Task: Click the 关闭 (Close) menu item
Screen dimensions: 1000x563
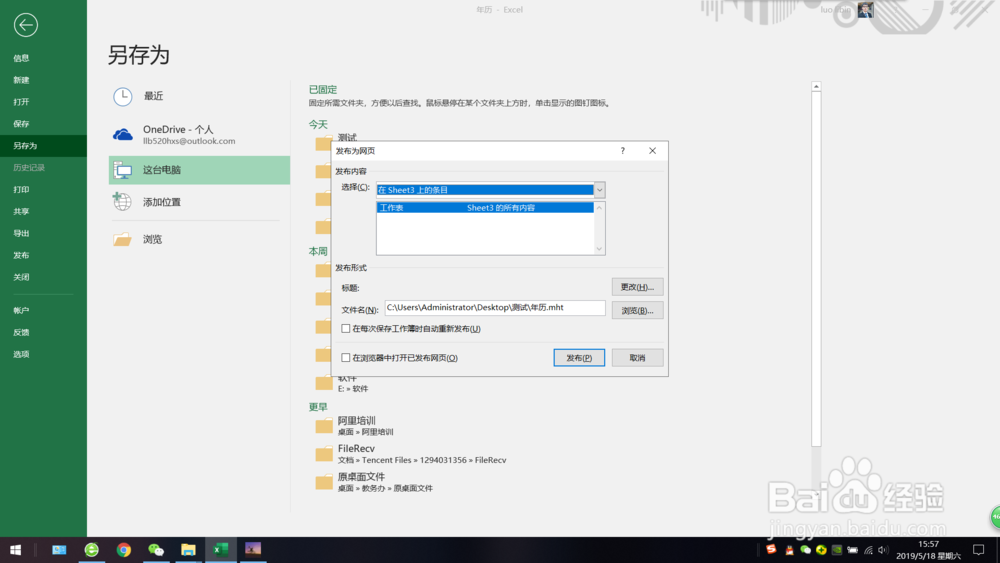Action: 22,277
